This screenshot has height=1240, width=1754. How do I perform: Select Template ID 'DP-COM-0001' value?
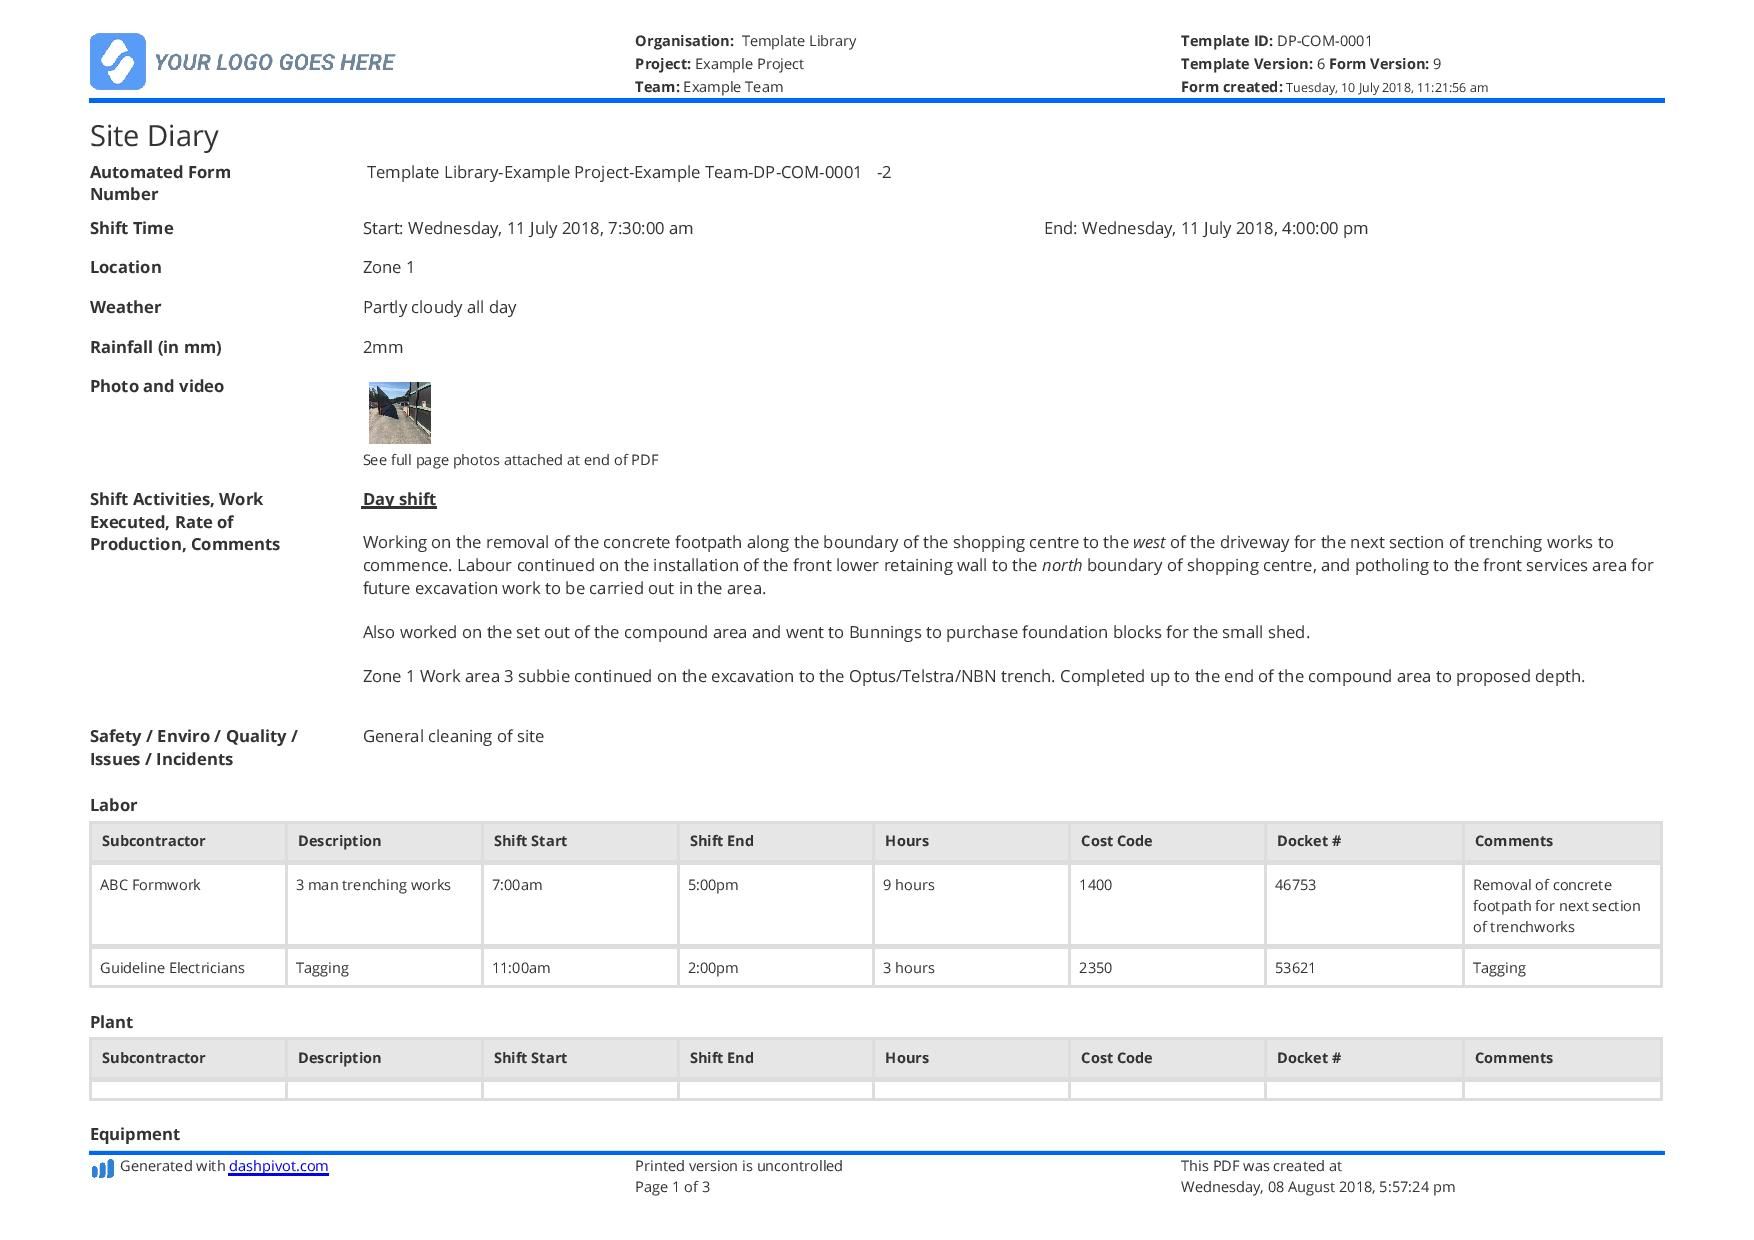coord(1324,41)
